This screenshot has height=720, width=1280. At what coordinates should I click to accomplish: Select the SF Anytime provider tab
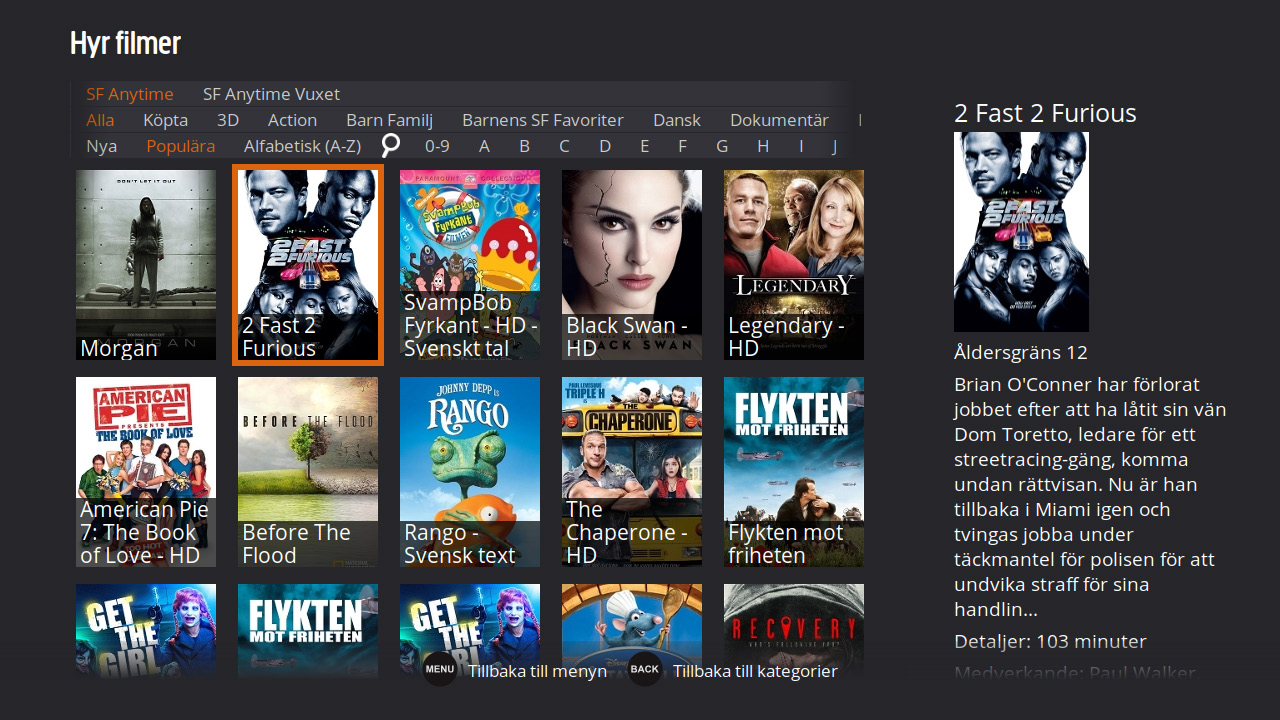130,94
